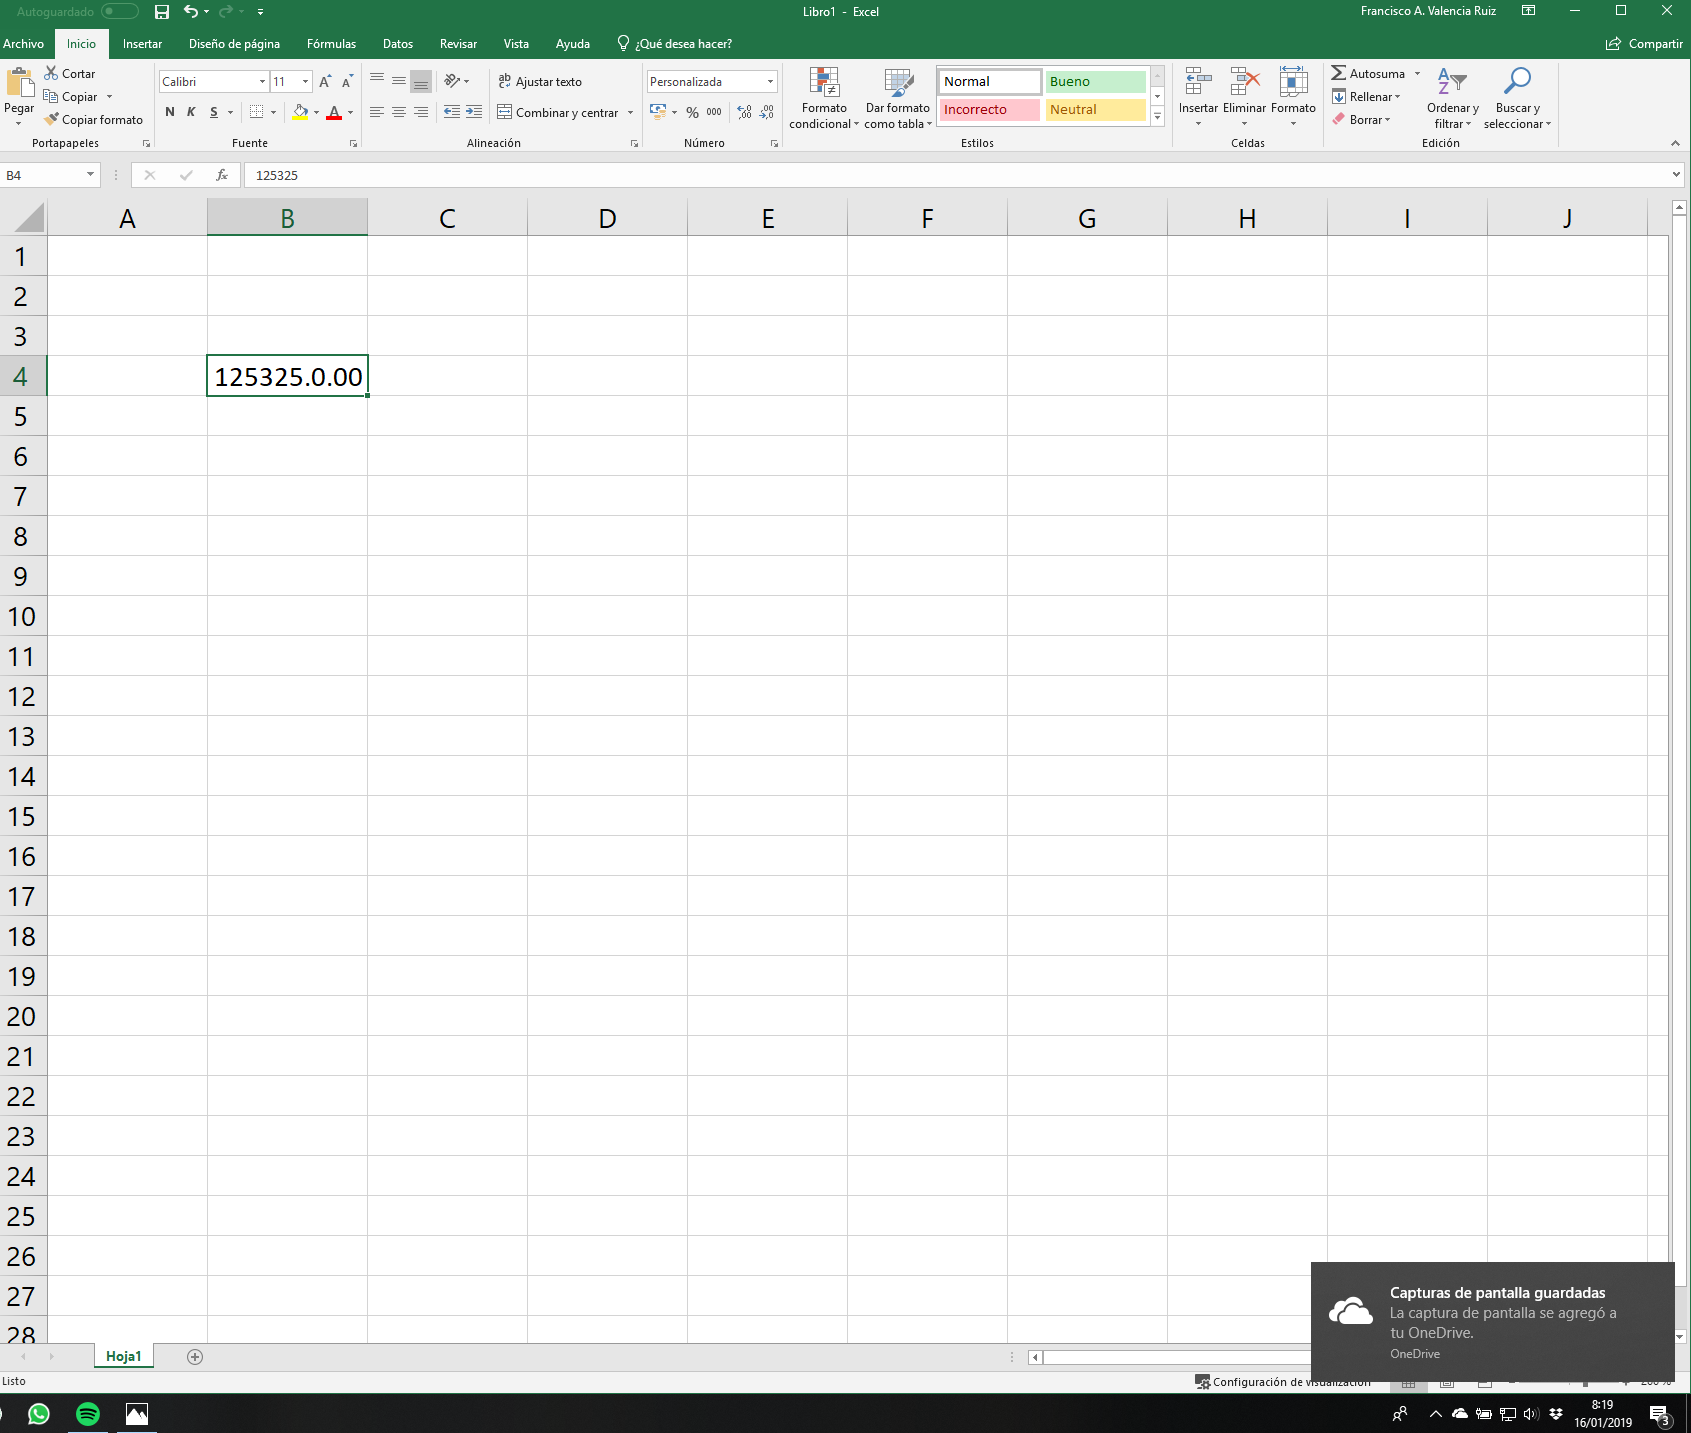The height and width of the screenshot is (1433, 1691).
Task: Switch to Fórmulas tab
Action: (x=331, y=44)
